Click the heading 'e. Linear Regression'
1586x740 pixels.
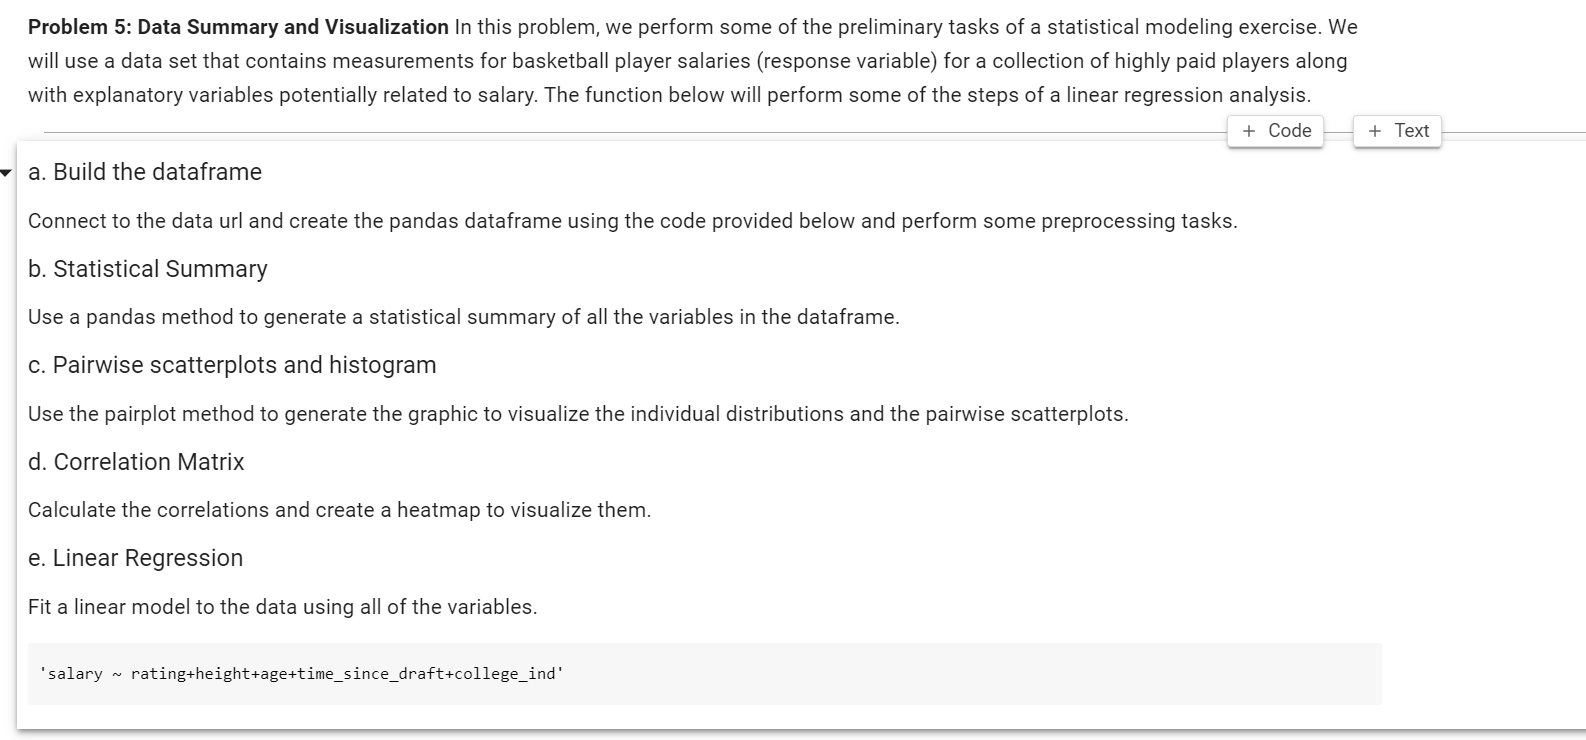134,557
